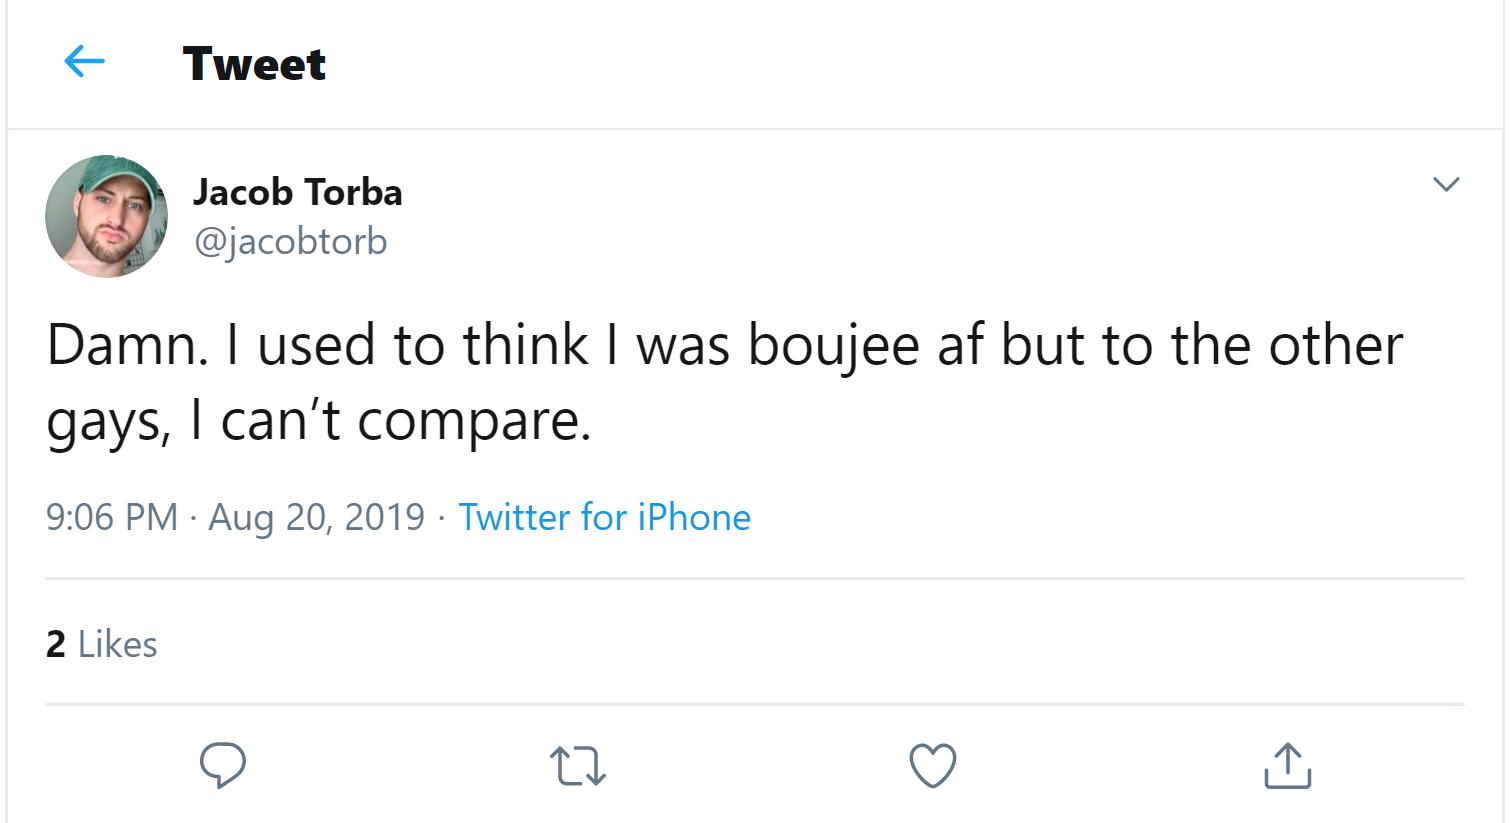The height and width of the screenshot is (823, 1511).
Task: Open the @jacobtorb handle link
Action: tap(290, 241)
